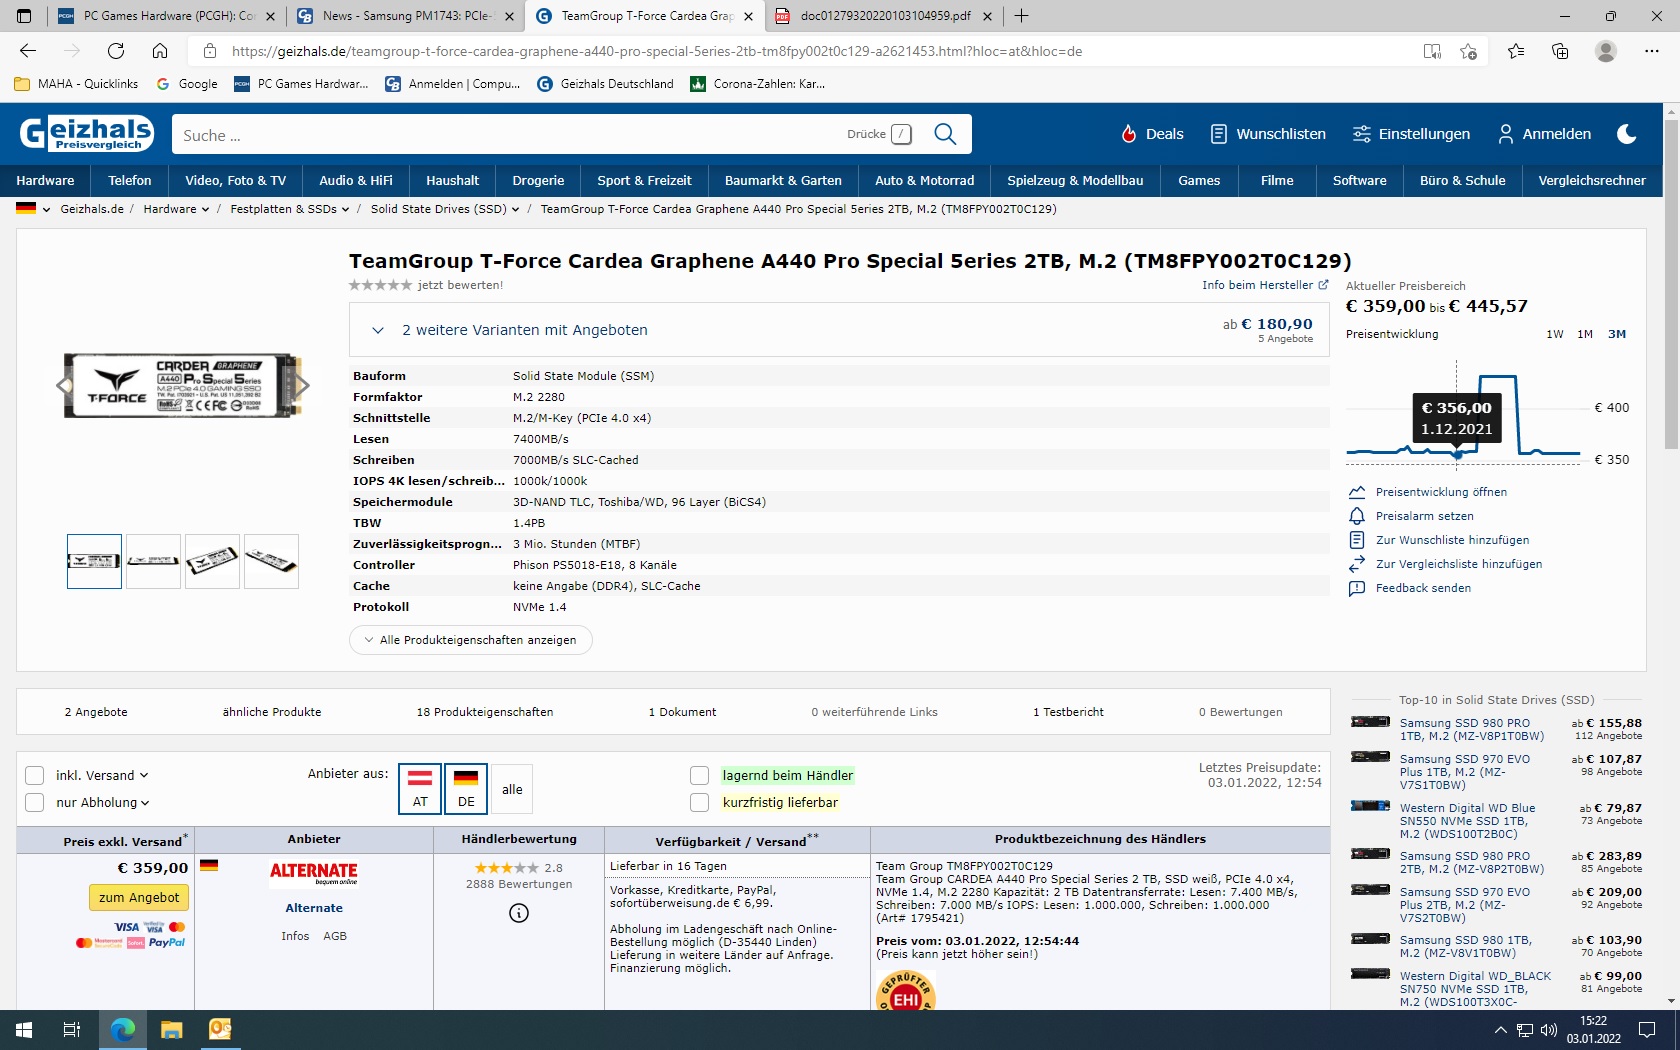Click Feedback senden speech bubble icon
The image size is (1680, 1050).
click(x=1357, y=588)
